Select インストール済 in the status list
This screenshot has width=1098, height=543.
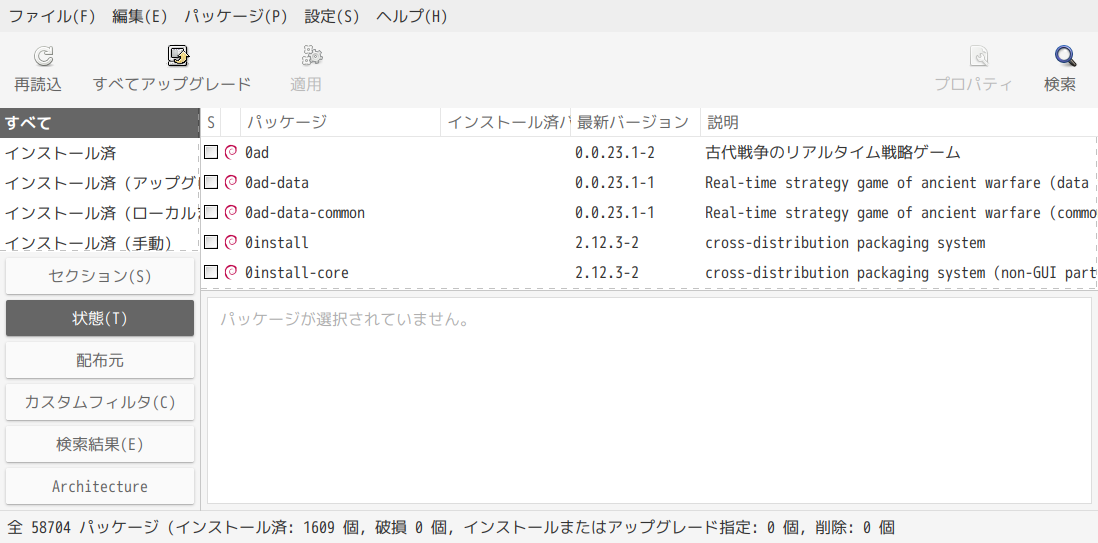click(100, 153)
